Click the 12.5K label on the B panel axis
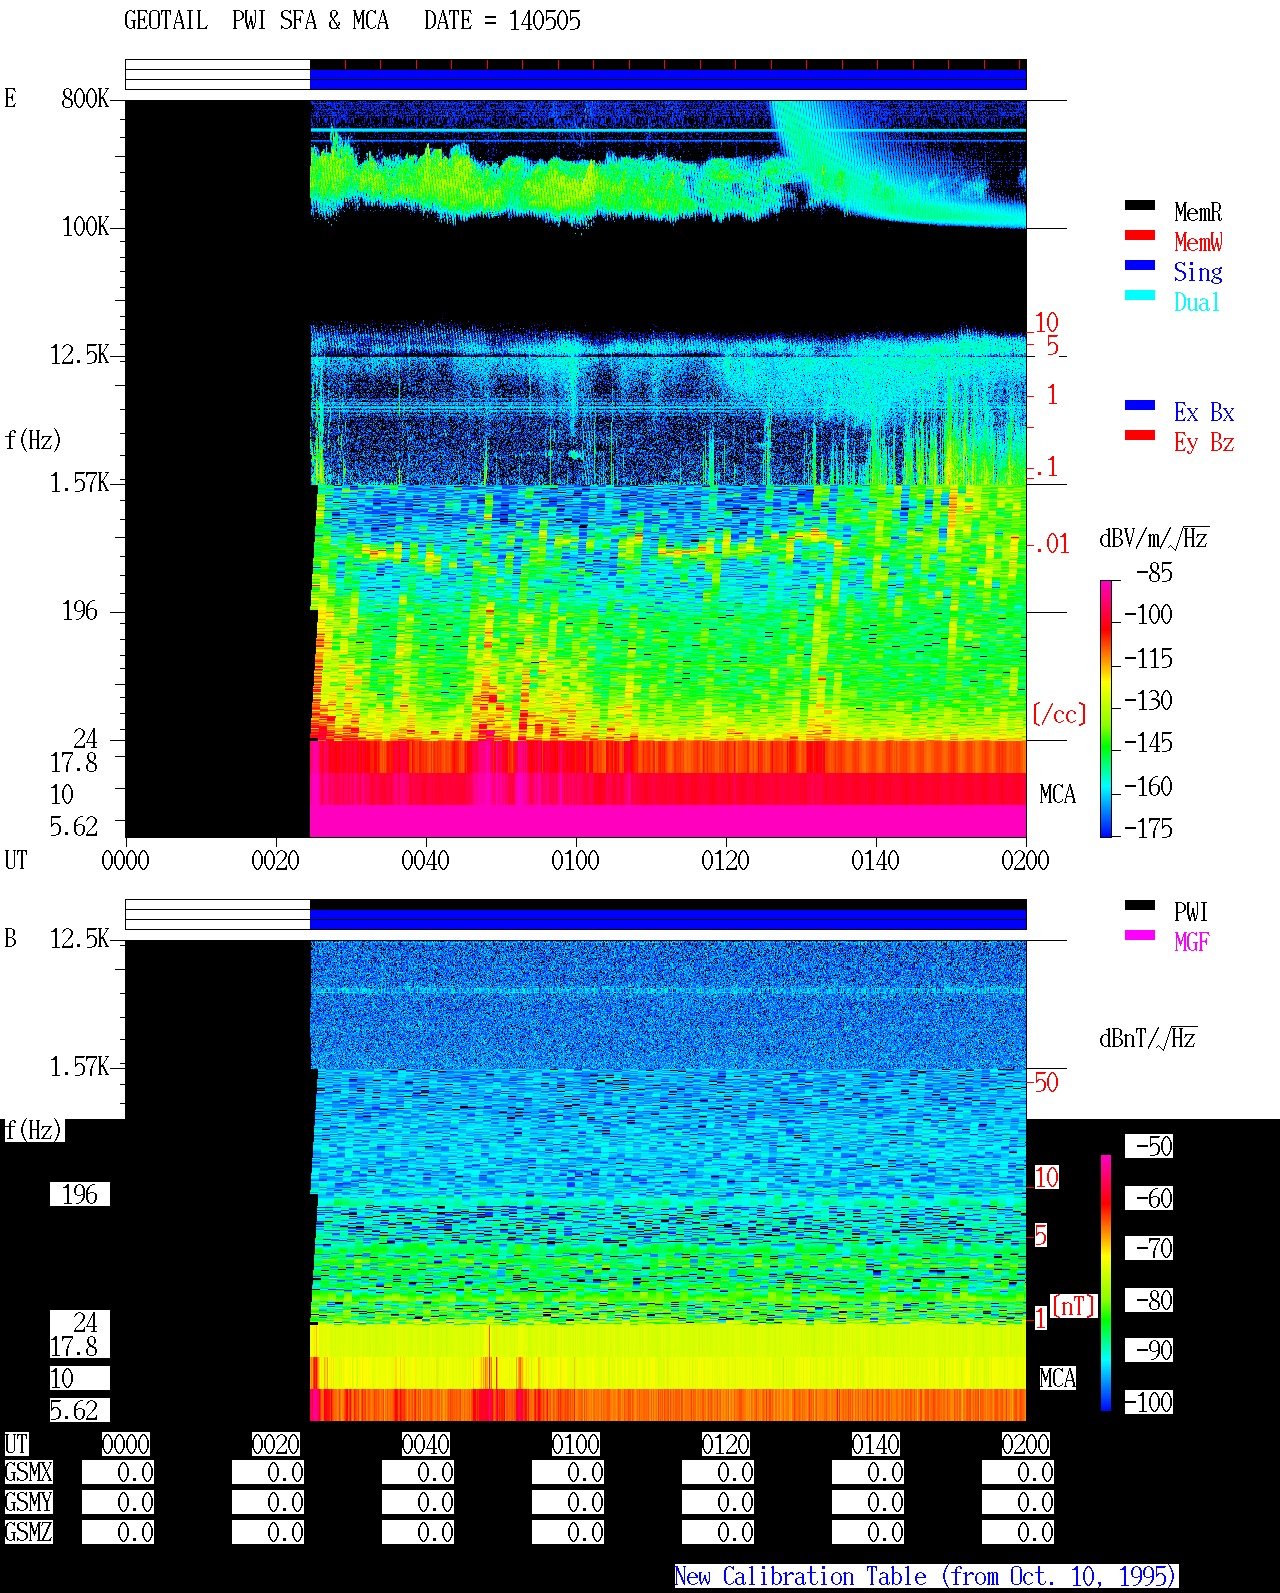Image resolution: width=1280 pixels, height=1593 pixels. [80, 938]
